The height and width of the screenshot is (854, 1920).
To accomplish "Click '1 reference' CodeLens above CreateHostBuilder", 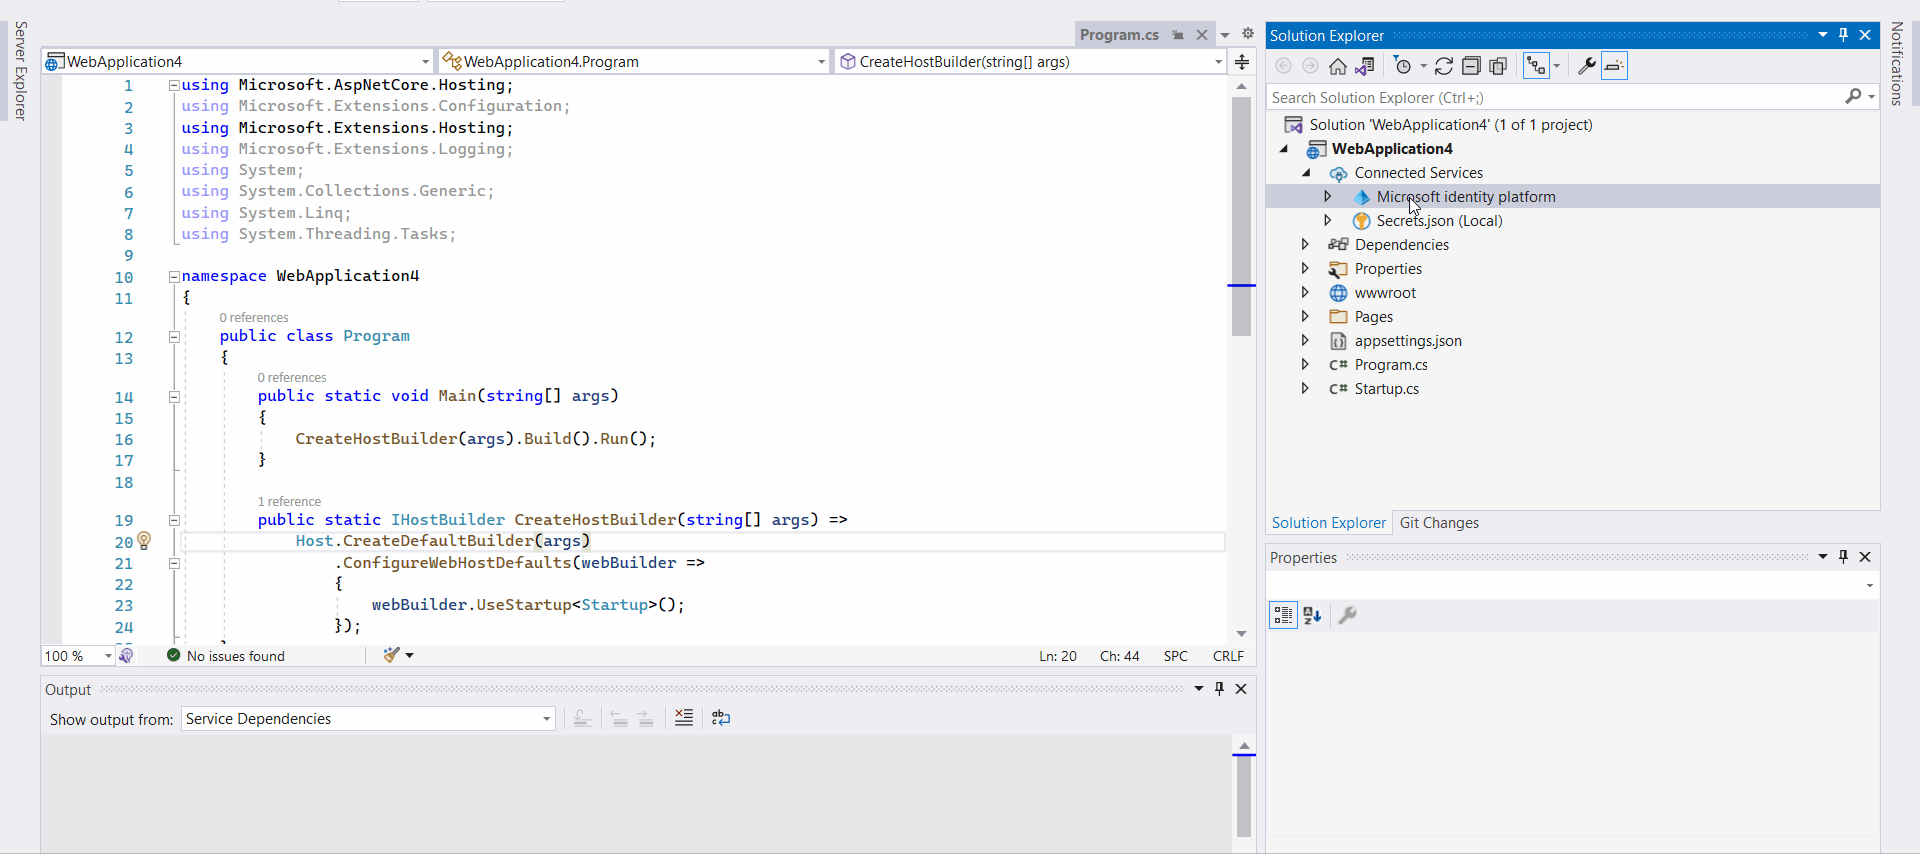I will tap(289, 501).
